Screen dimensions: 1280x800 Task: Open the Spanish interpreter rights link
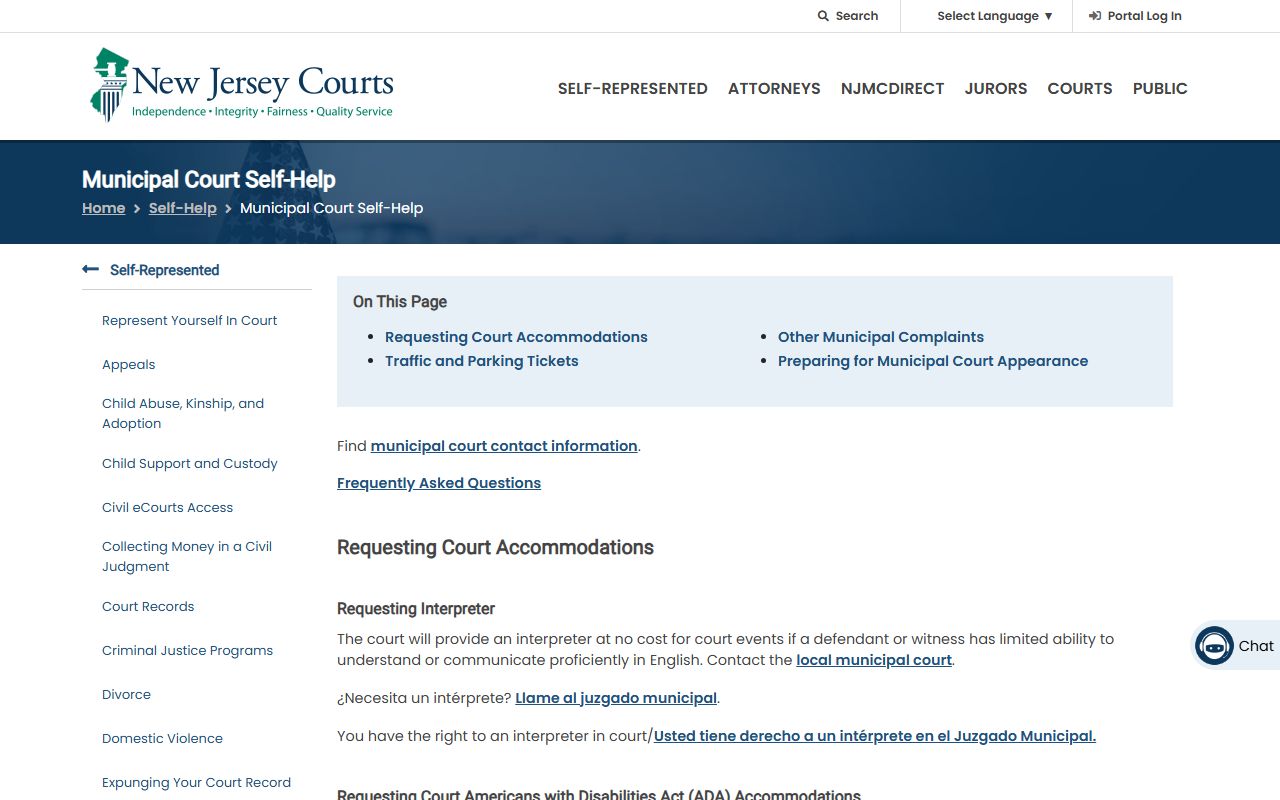tap(875, 736)
